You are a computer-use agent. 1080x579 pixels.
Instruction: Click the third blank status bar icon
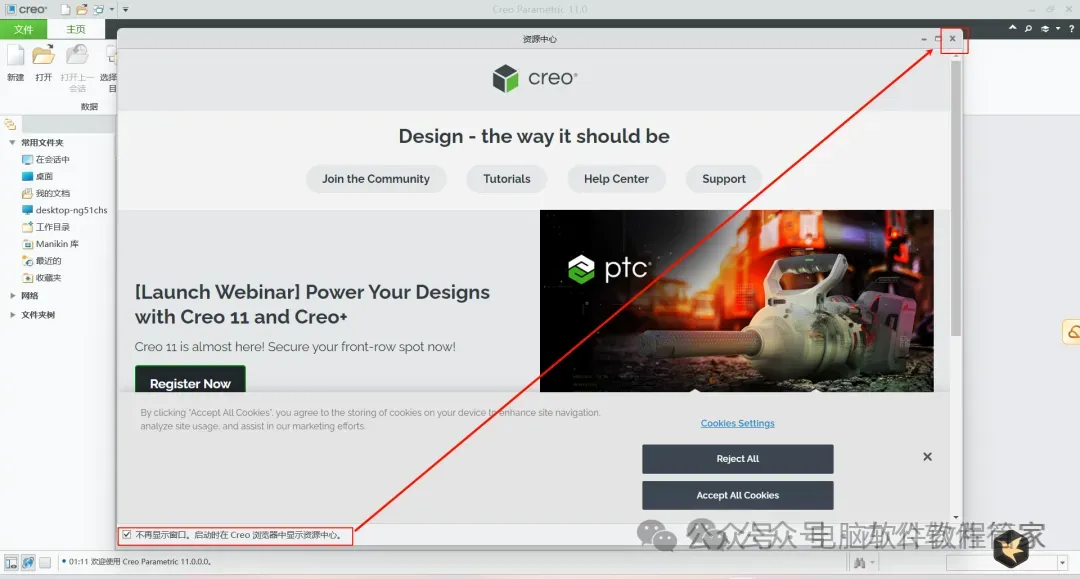pos(45,562)
